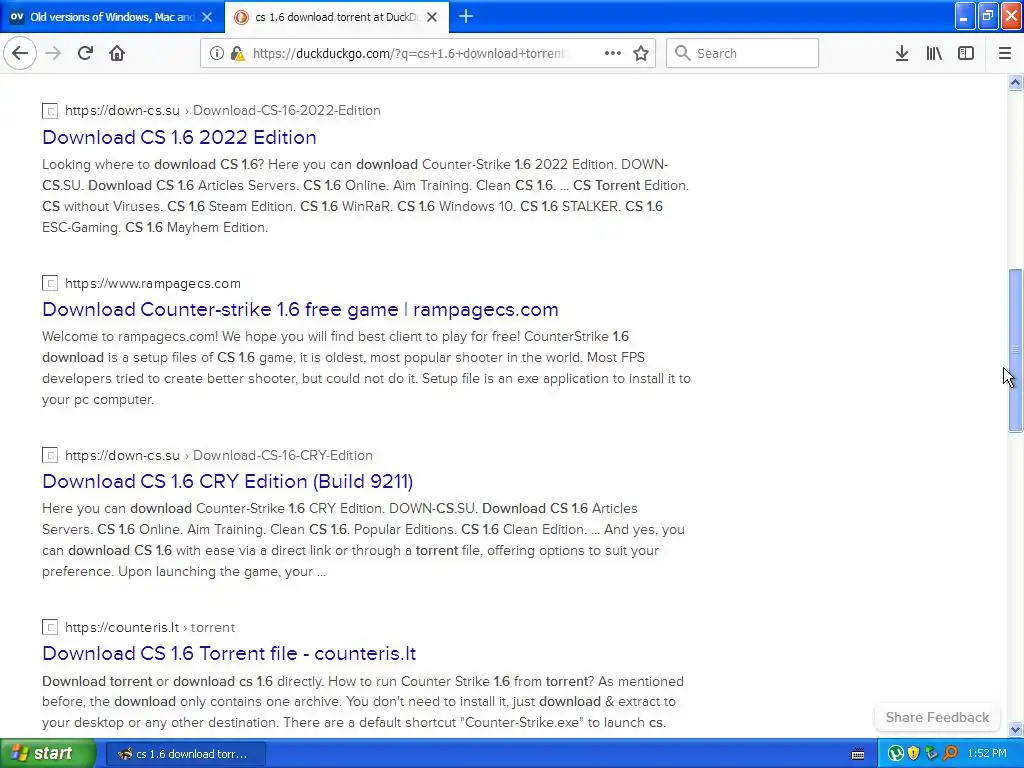
Task: Close the Old versions of Windows tab
Action: pos(207,17)
